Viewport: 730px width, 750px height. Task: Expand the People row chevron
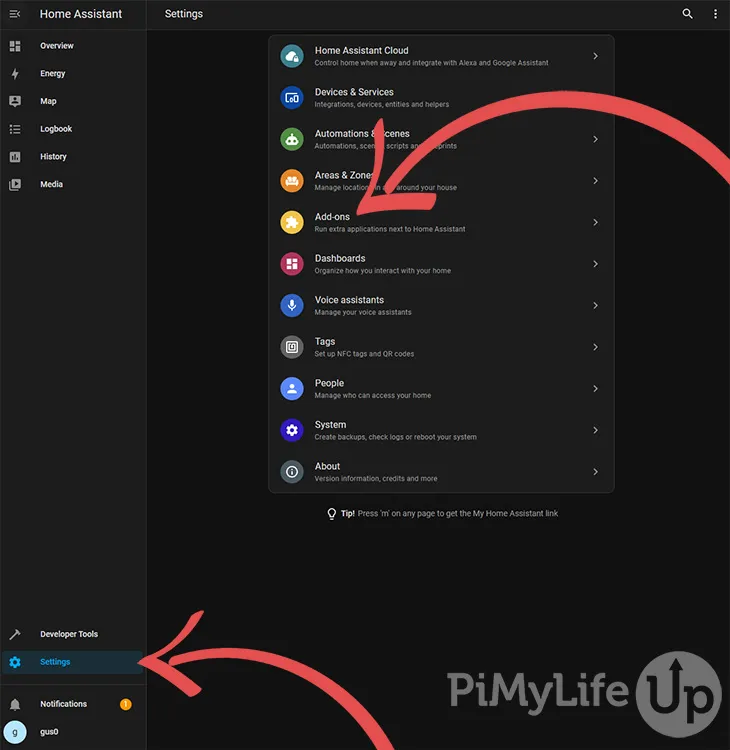596,389
